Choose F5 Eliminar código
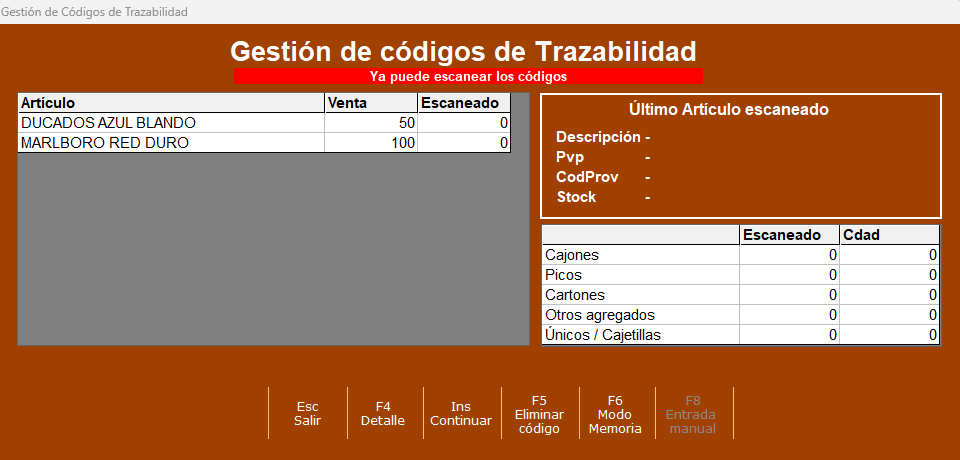The height and width of the screenshot is (460, 960). coord(539,413)
